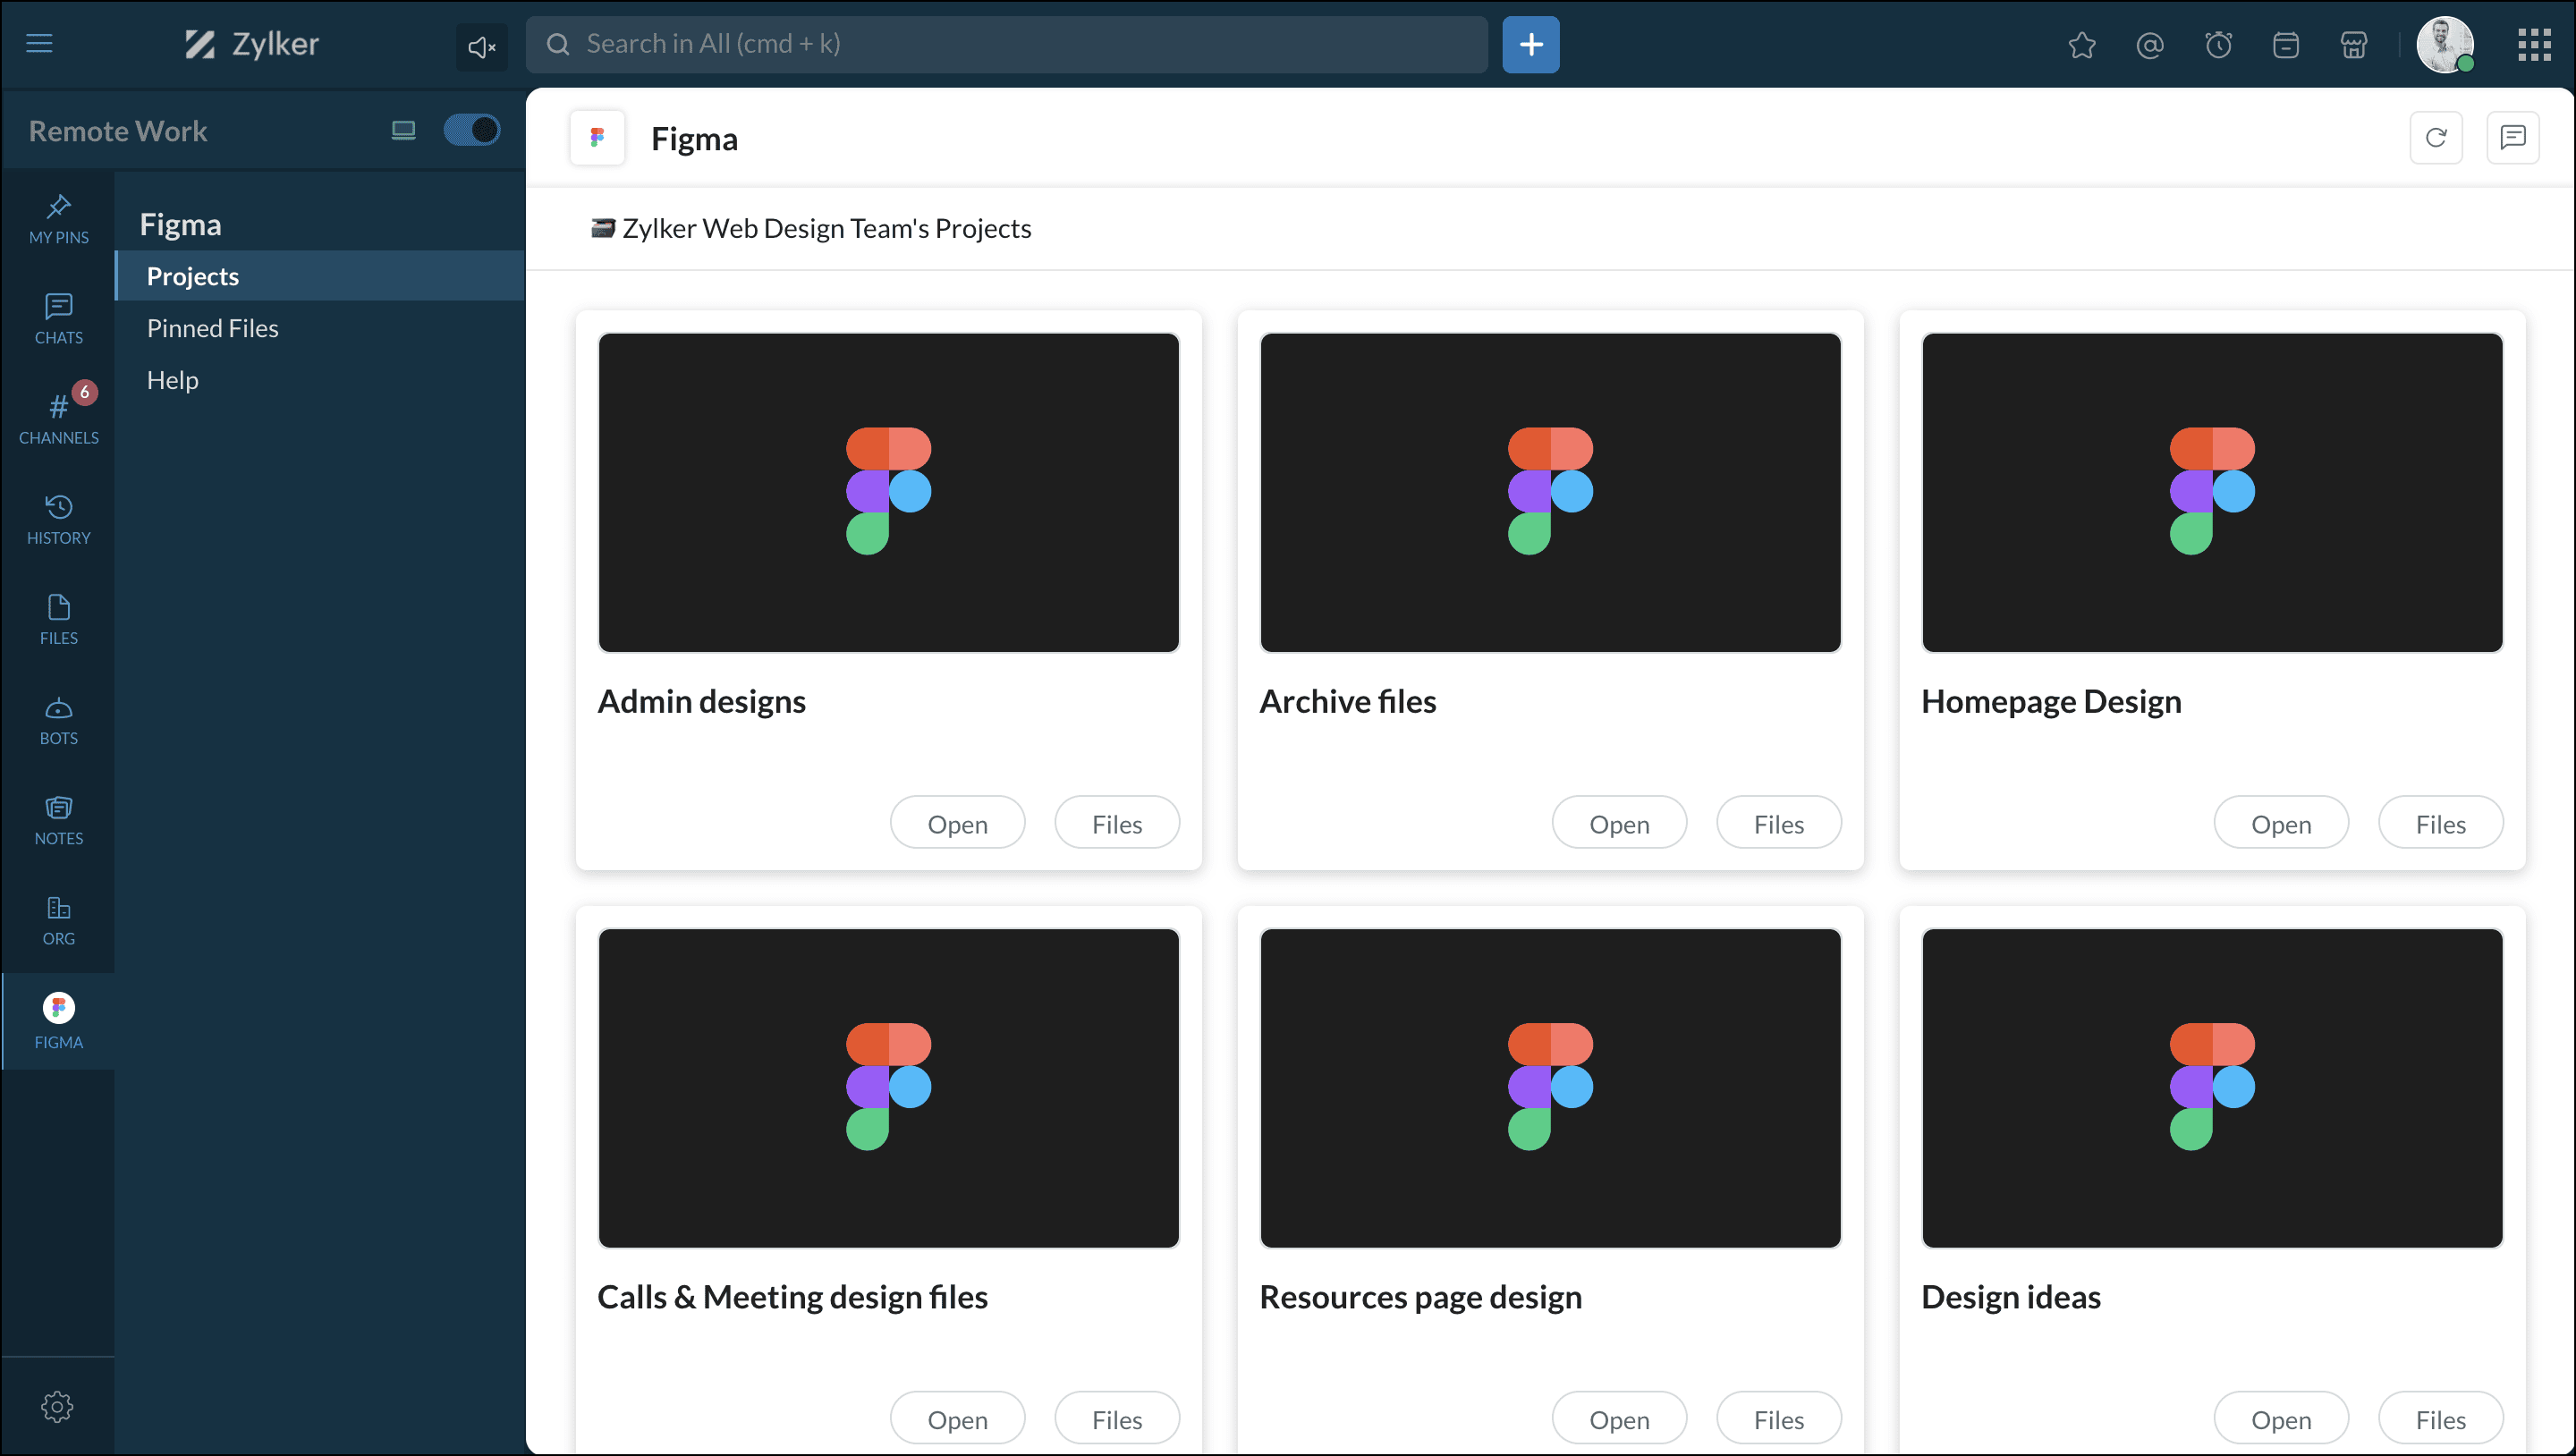This screenshot has width=2576, height=1456.
Task: Open the apps grid launcher
Action: (x=2533, y=45)
